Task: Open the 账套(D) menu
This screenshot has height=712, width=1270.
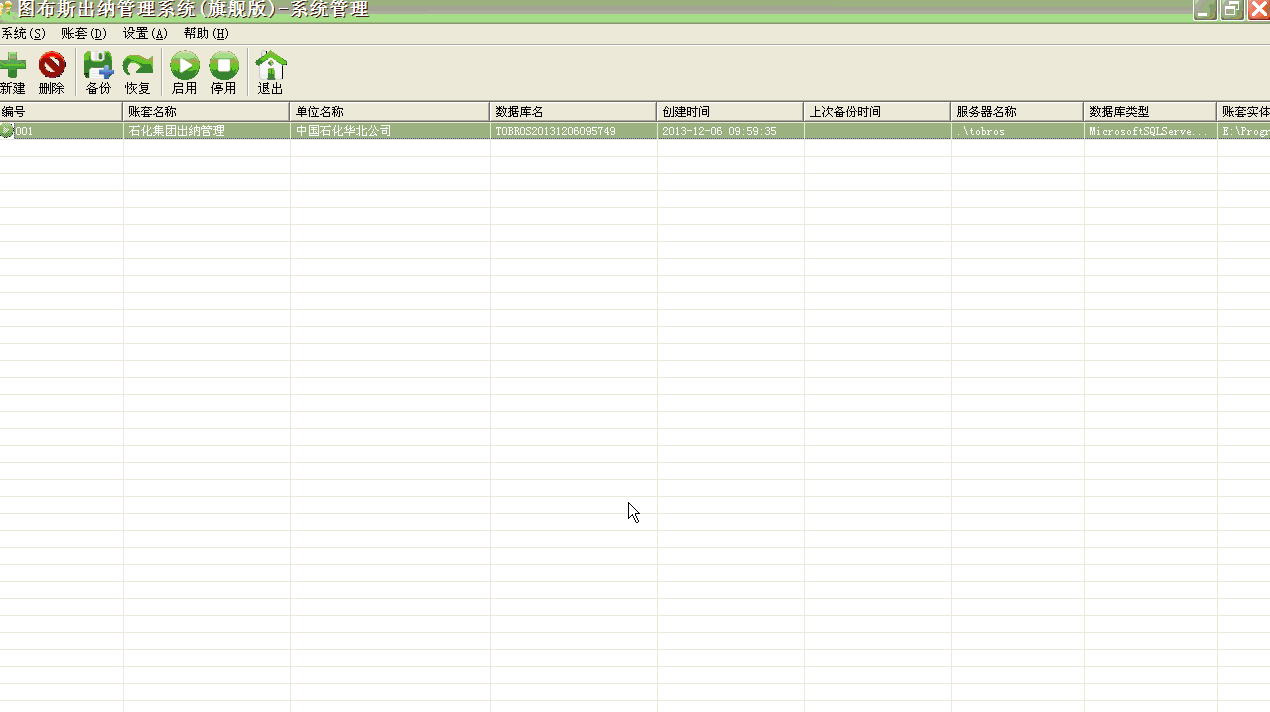Action: [x=83, y=34]
